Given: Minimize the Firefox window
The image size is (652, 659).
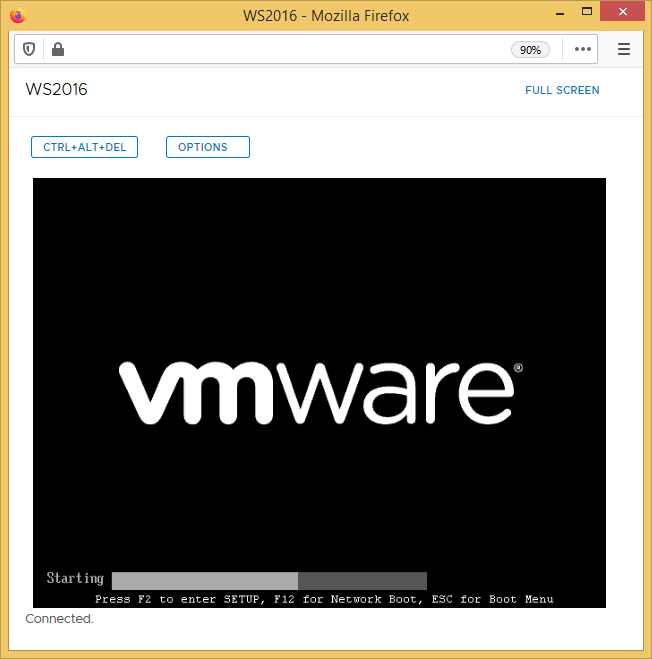Looking at the screenshot, I should point(560,13).
